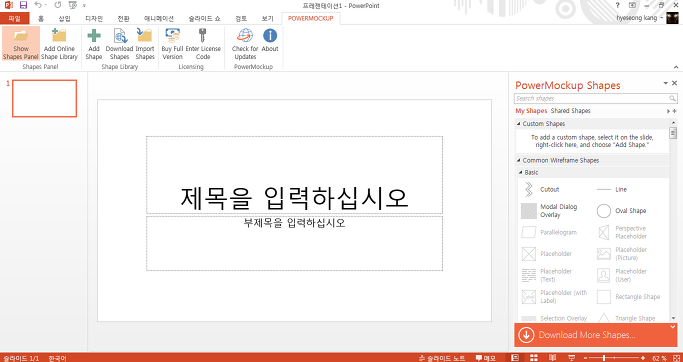Viewport: 683px width, 362px height.
Task: Save presentation with the quick access save icon
Action: tap(24, 5)
